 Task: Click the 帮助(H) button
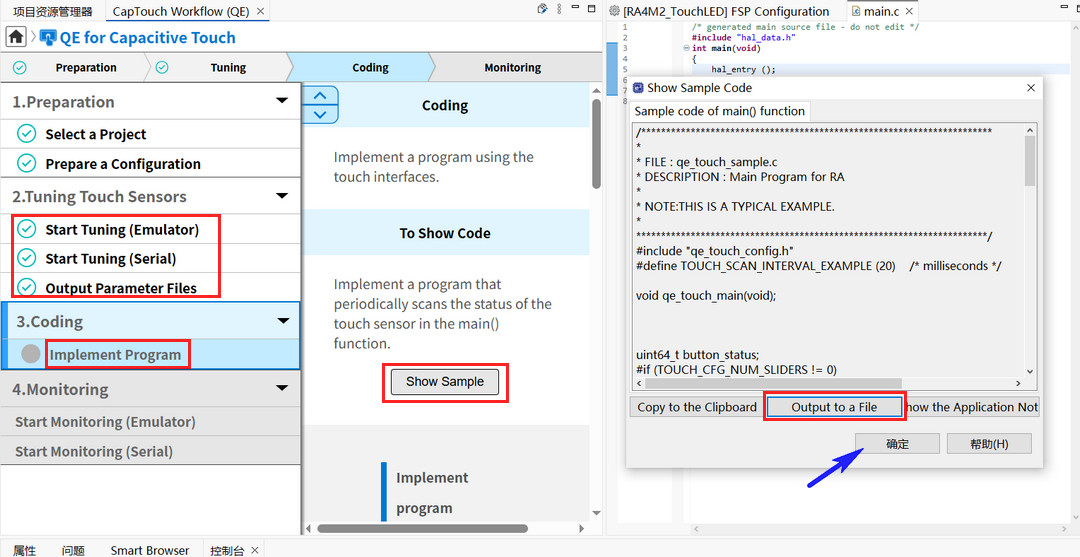[x=989, y=444]
